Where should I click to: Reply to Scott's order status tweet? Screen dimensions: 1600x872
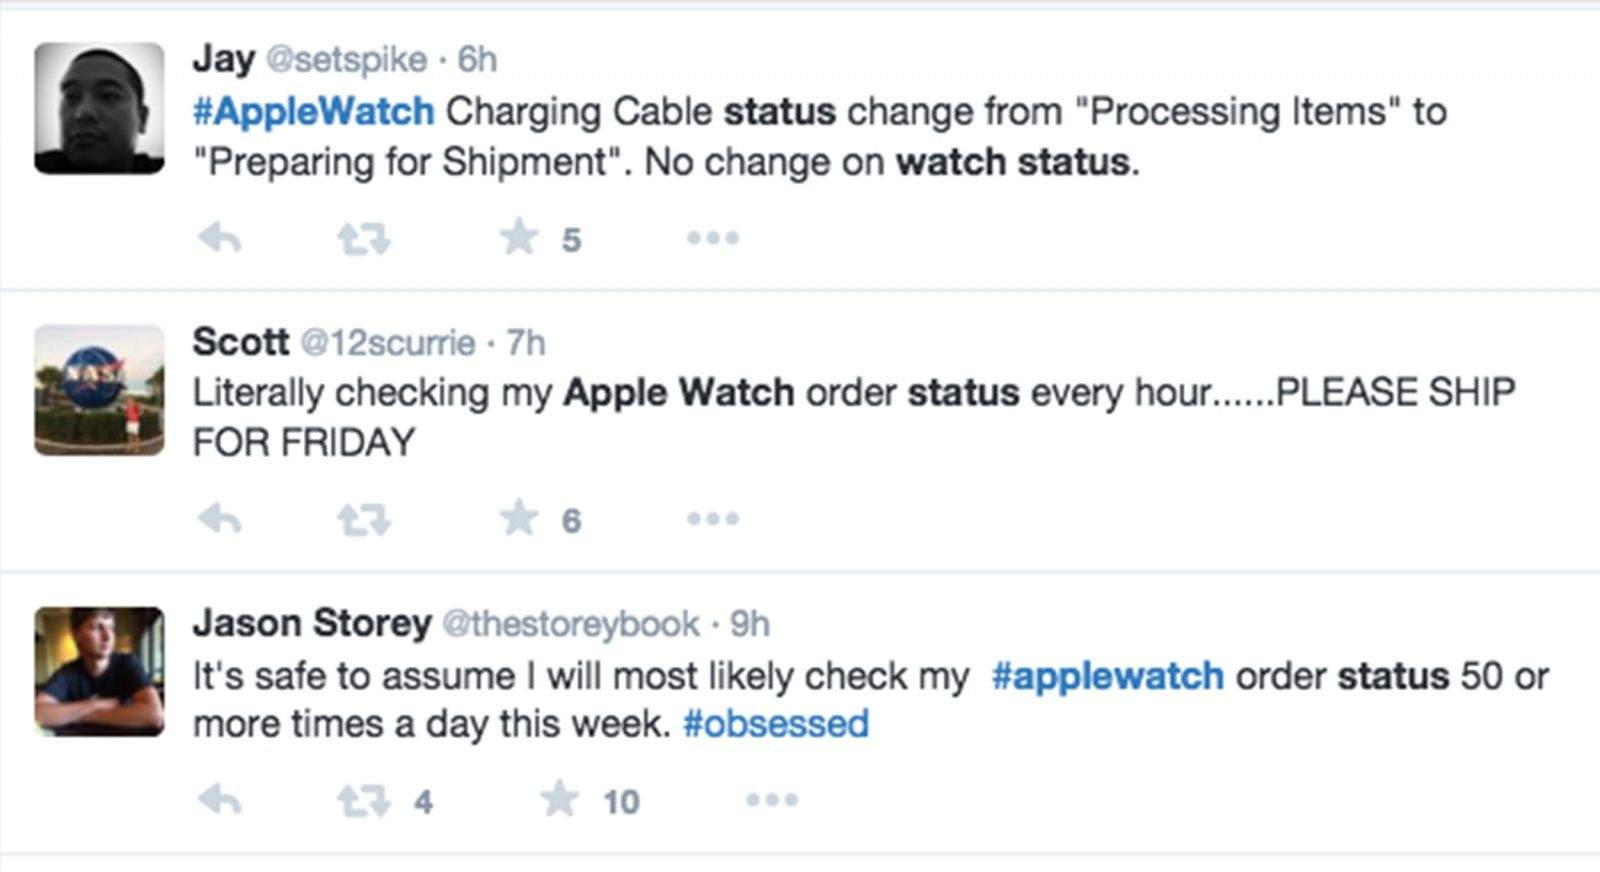point(220,519)
